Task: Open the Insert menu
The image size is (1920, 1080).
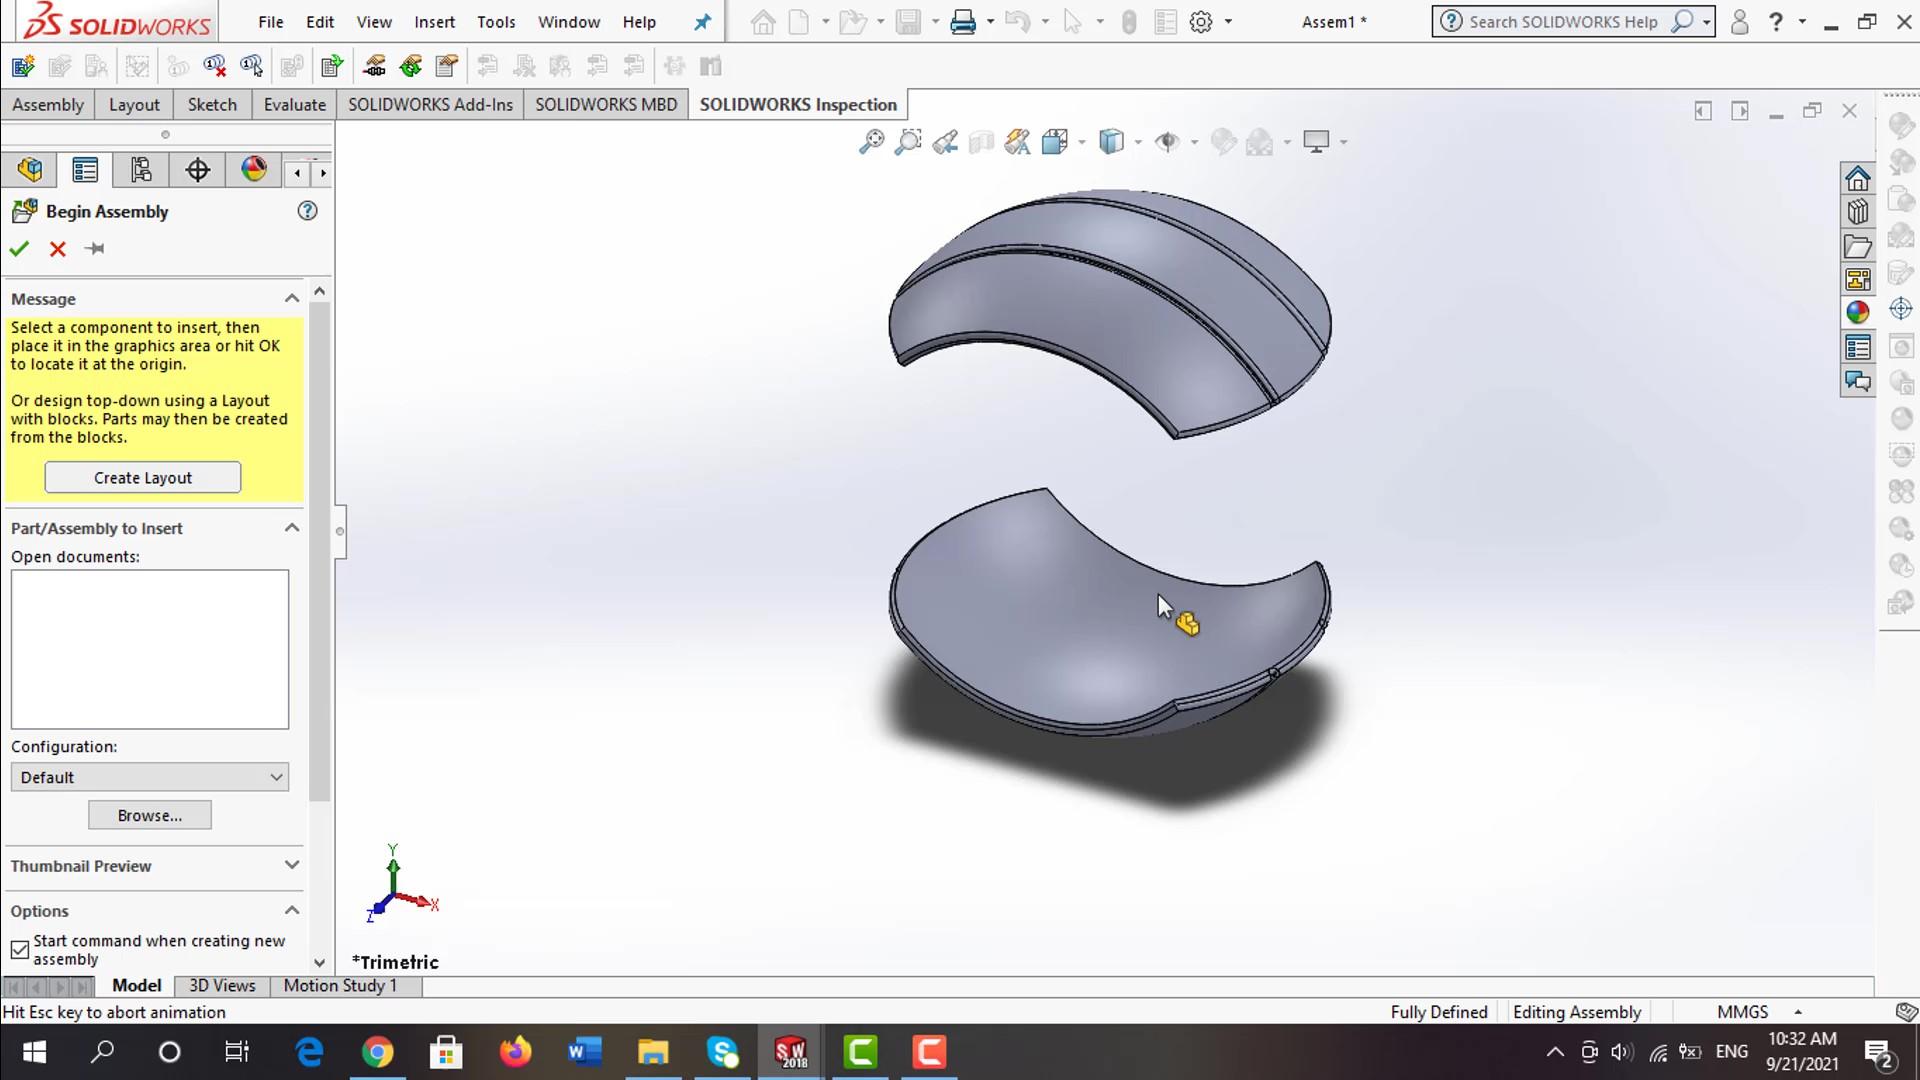Action: (434, 22)
